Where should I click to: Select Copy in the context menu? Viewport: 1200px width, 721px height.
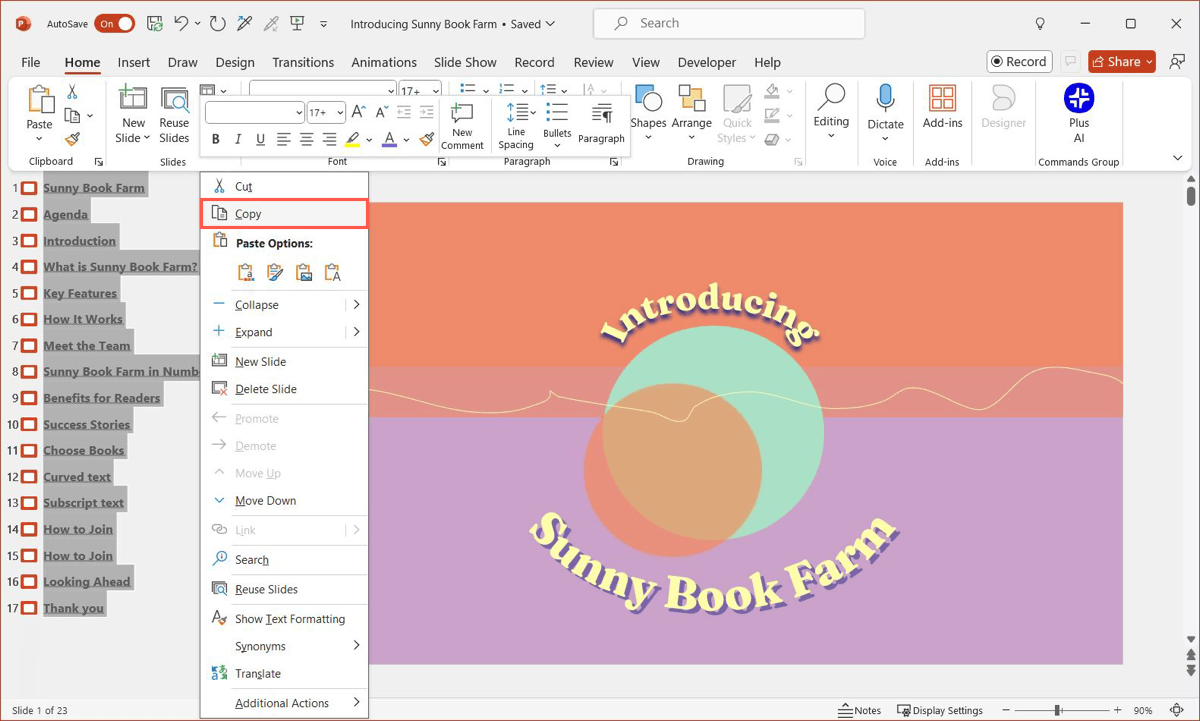pos(285,214)
